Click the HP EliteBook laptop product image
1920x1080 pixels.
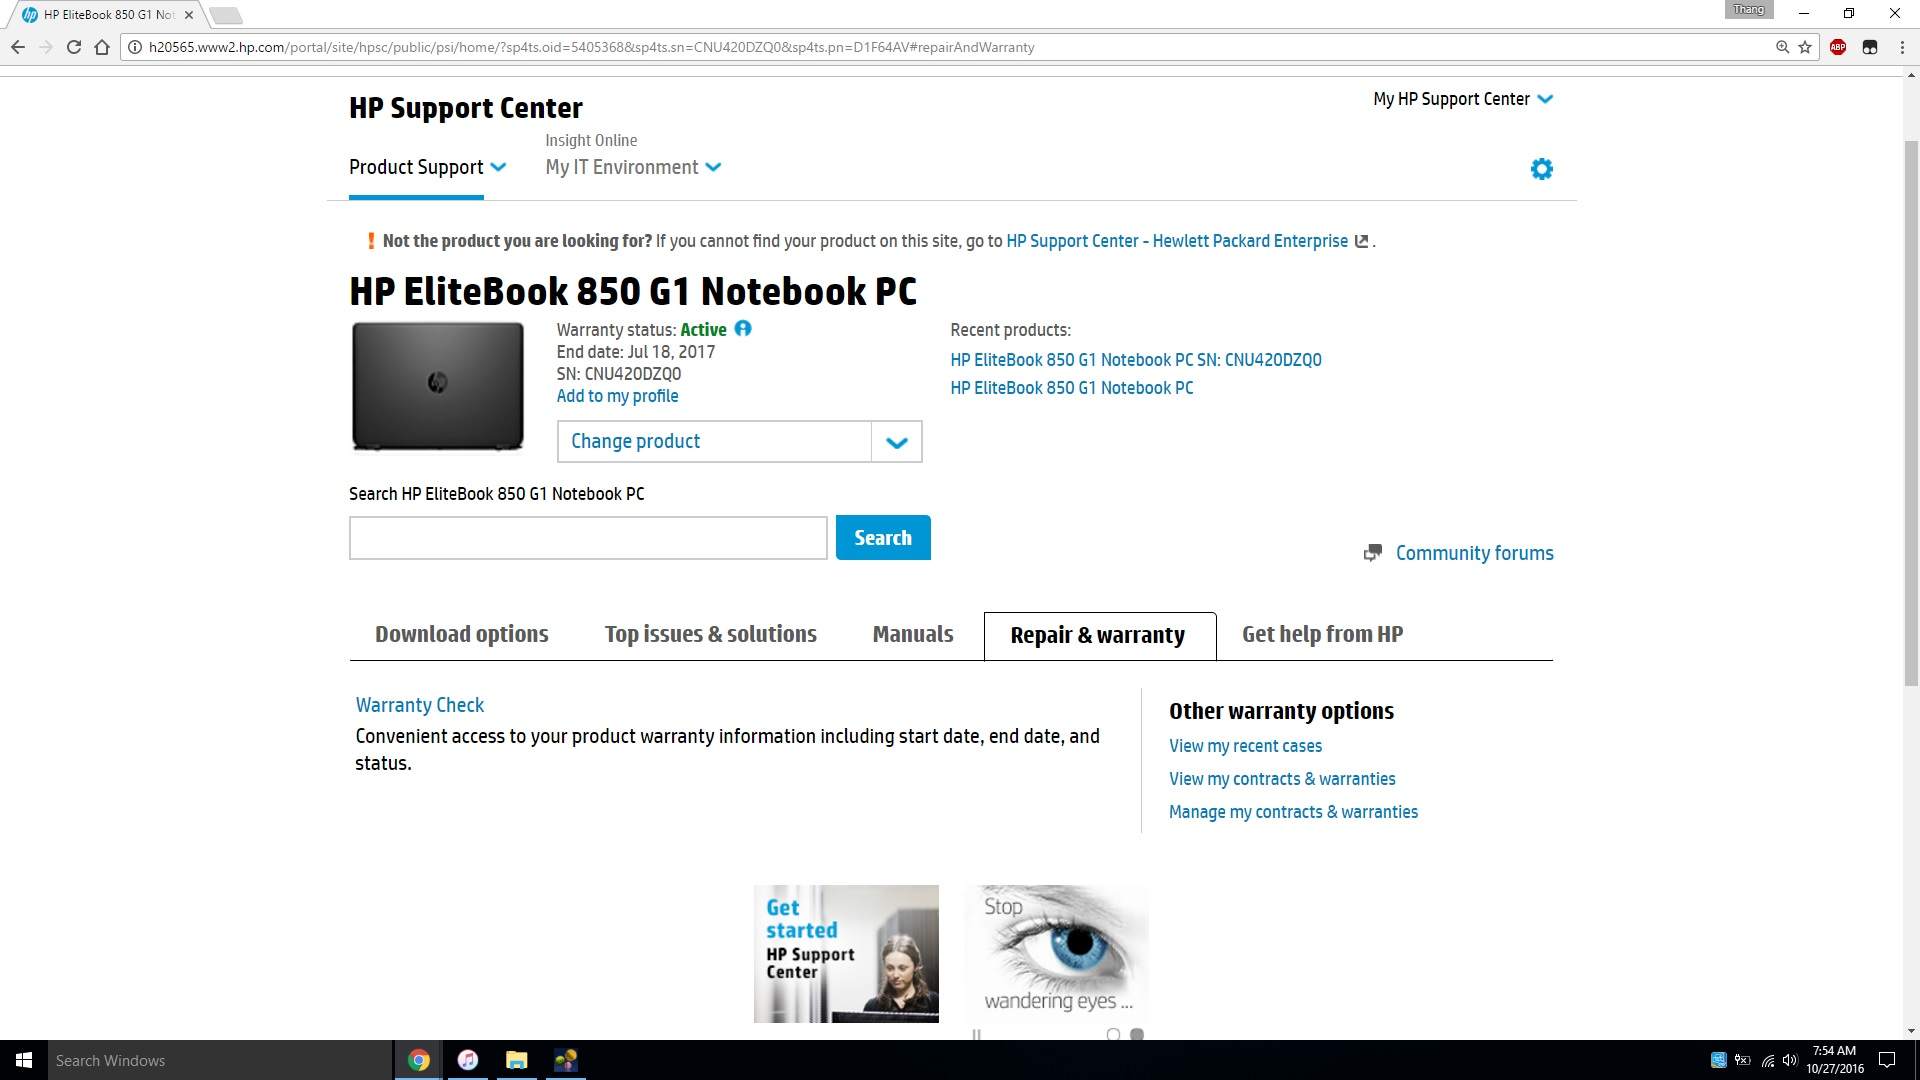click(438, 386)
